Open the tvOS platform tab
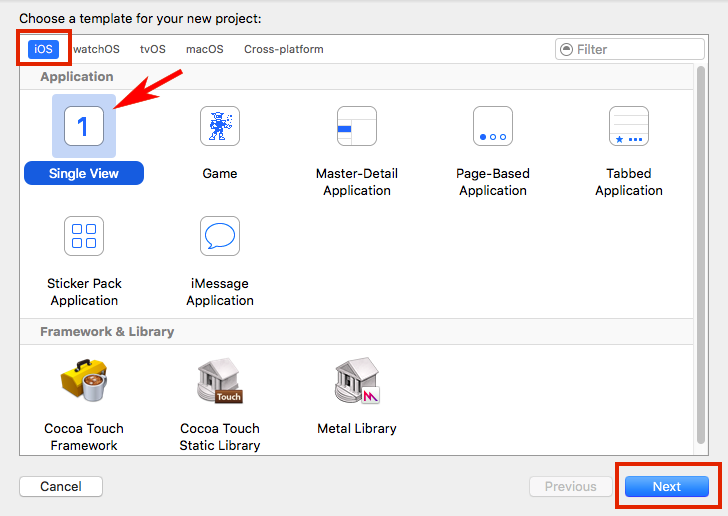 153,49
